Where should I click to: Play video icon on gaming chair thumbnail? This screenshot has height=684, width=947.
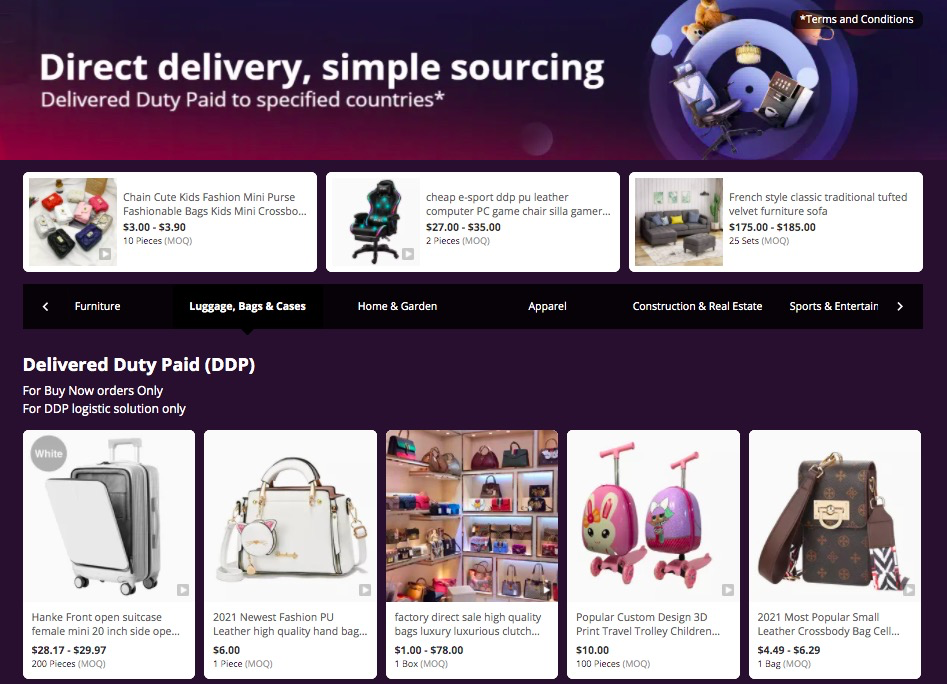tap(408, 254)
